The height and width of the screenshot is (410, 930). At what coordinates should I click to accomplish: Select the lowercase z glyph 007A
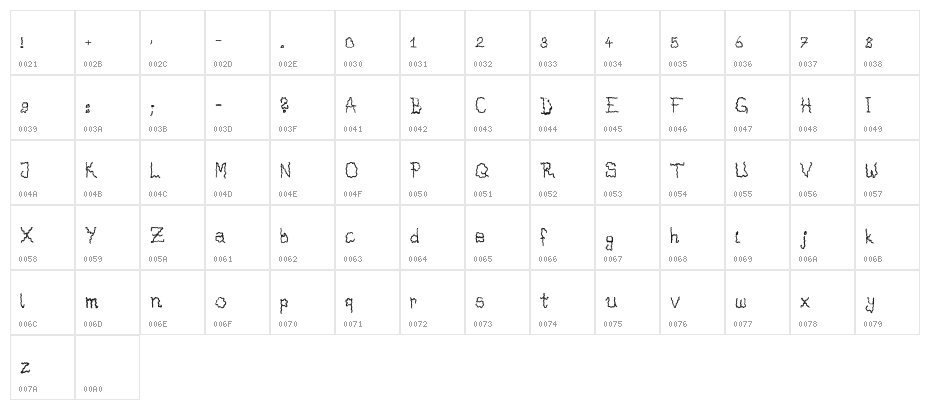coord(42,368)
